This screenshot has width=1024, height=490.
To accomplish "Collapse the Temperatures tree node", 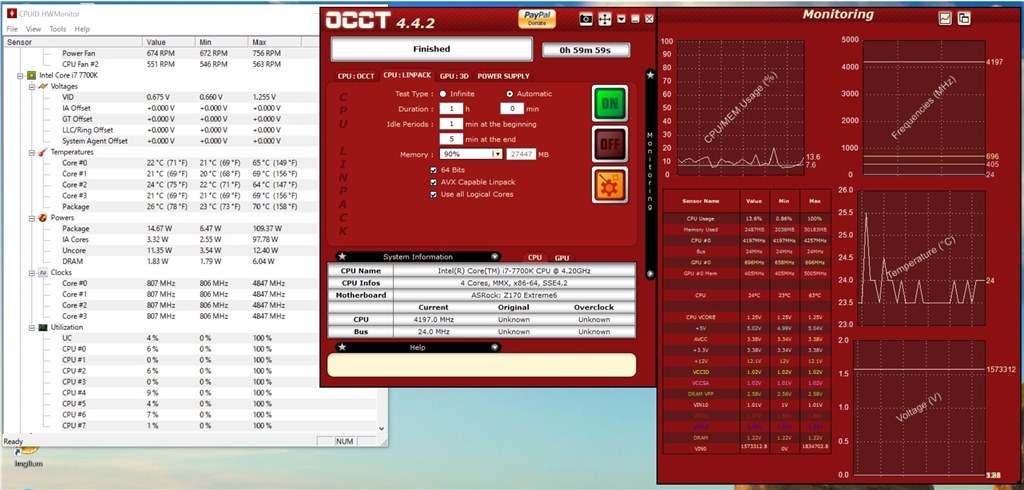I will pos(31,152).
